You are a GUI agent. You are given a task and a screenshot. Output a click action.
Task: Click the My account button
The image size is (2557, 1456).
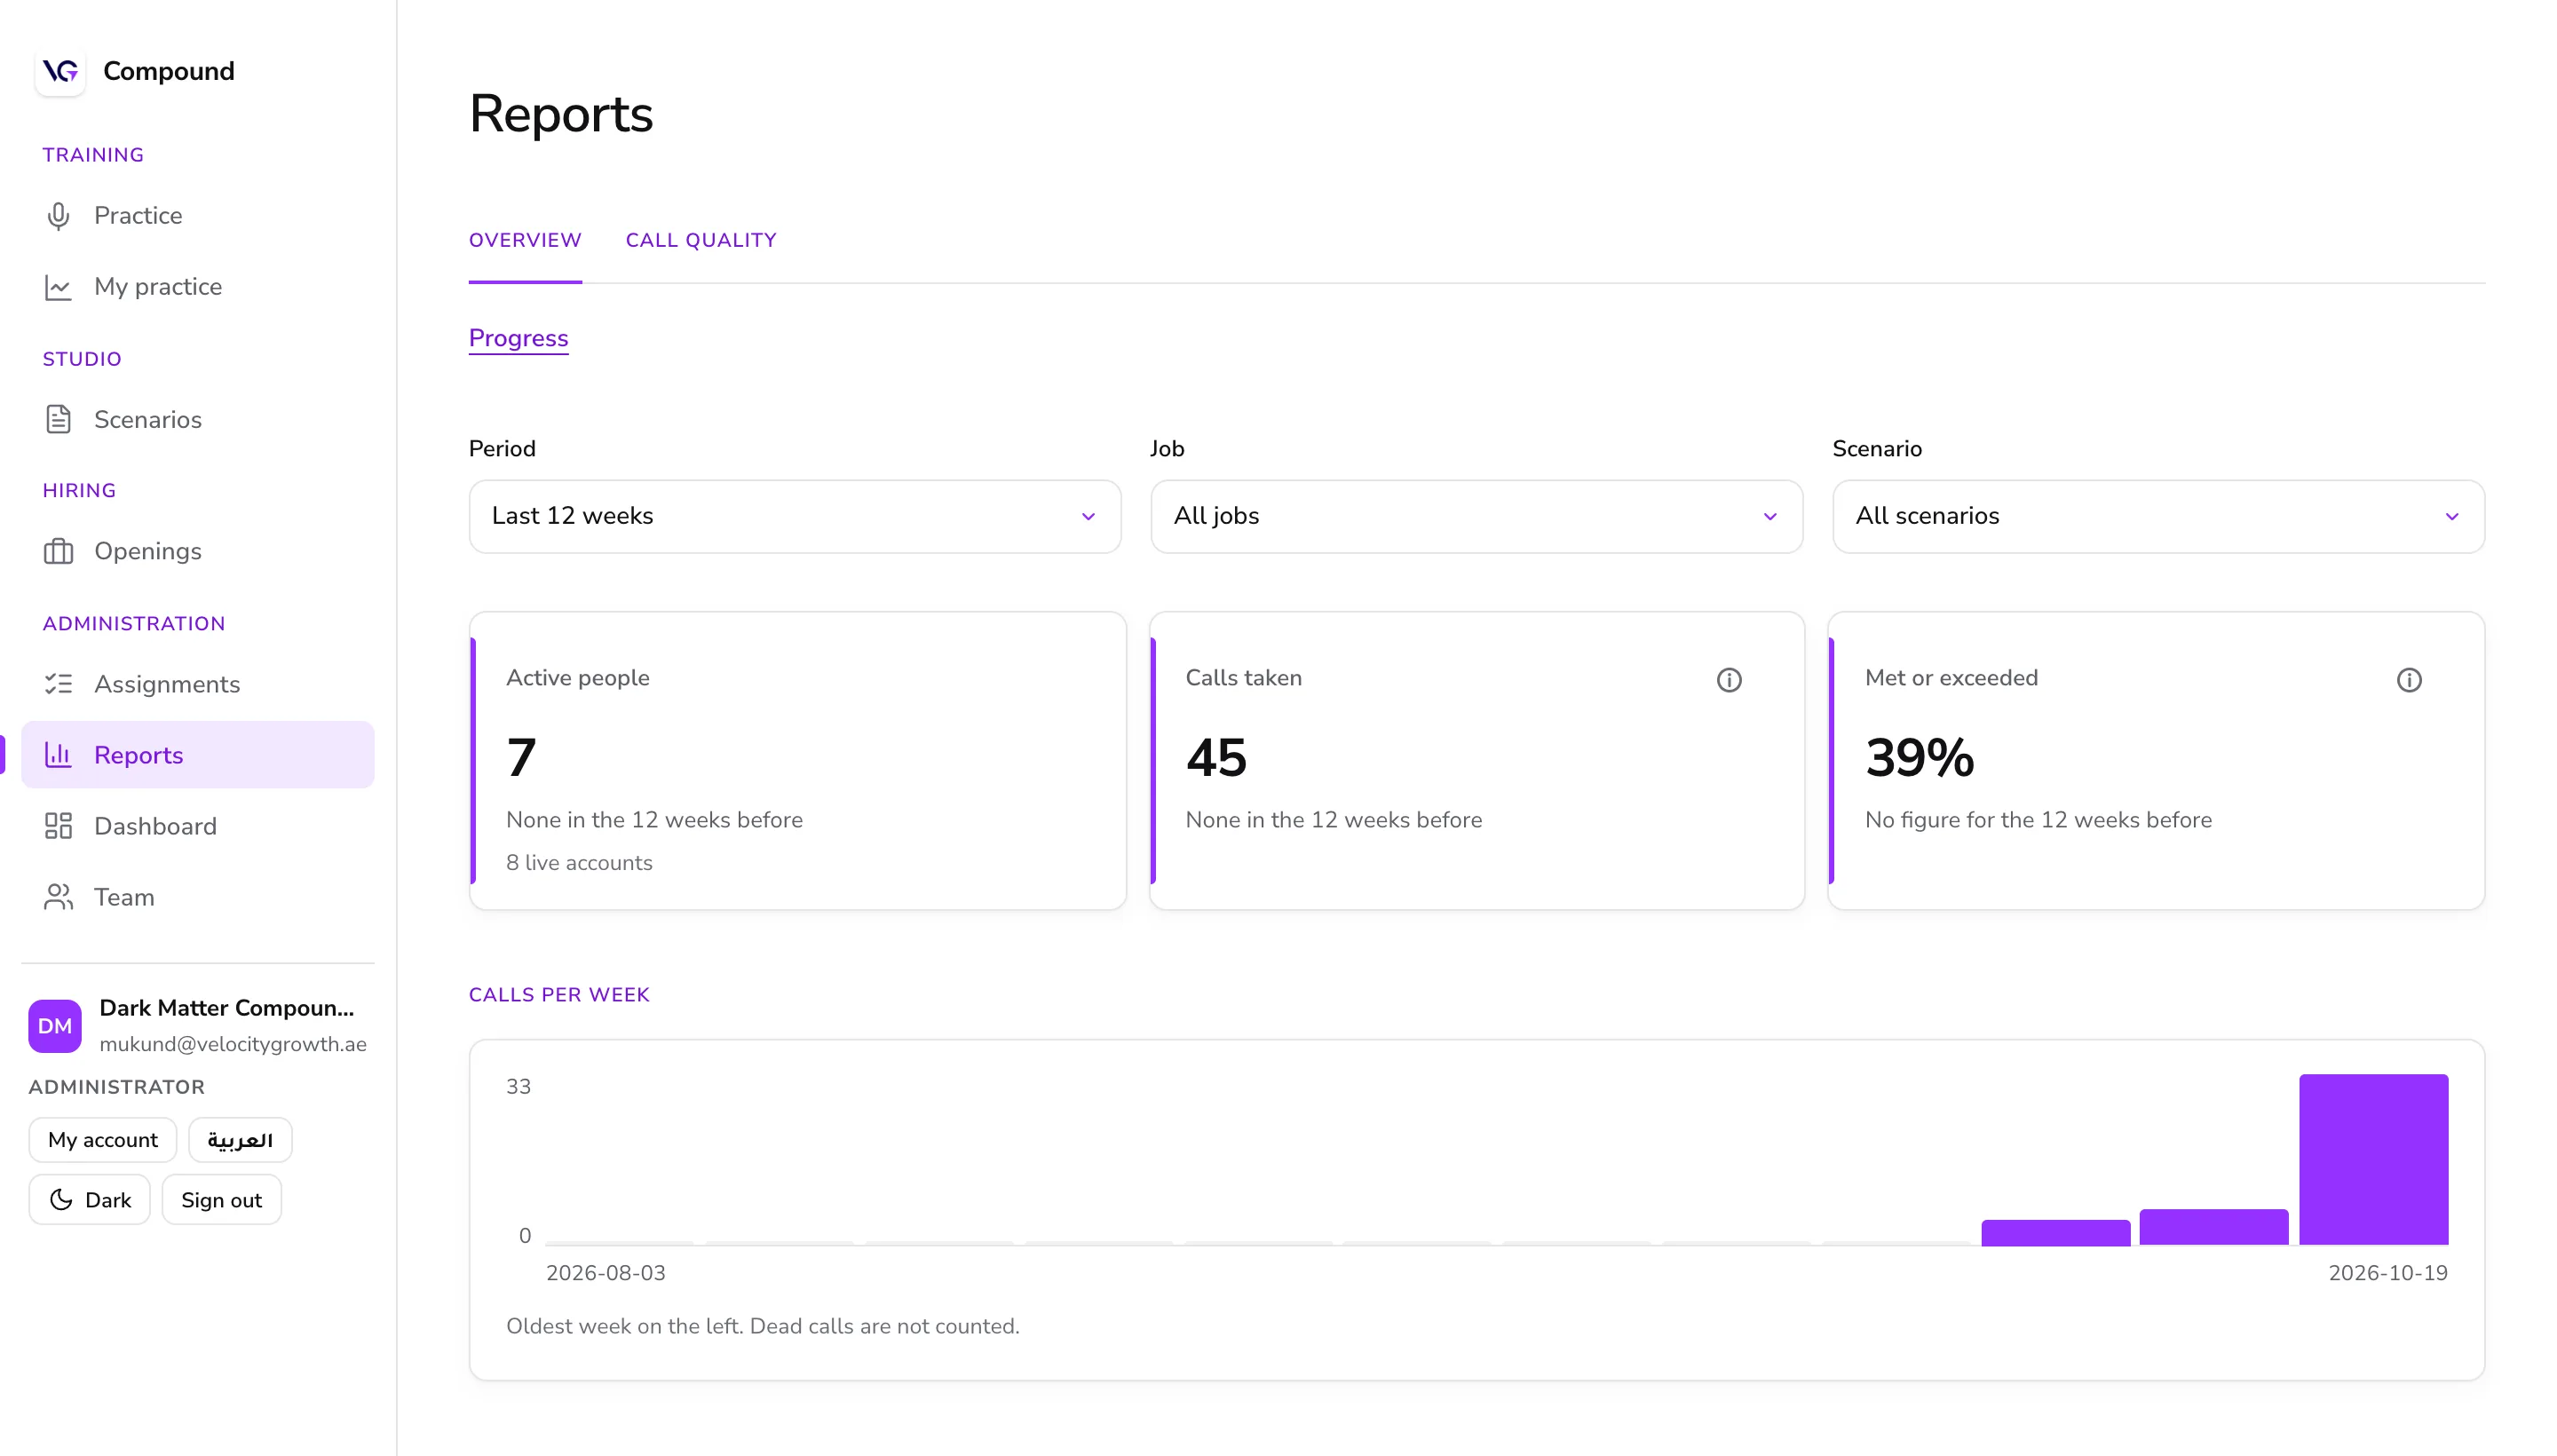[103, 1140]
